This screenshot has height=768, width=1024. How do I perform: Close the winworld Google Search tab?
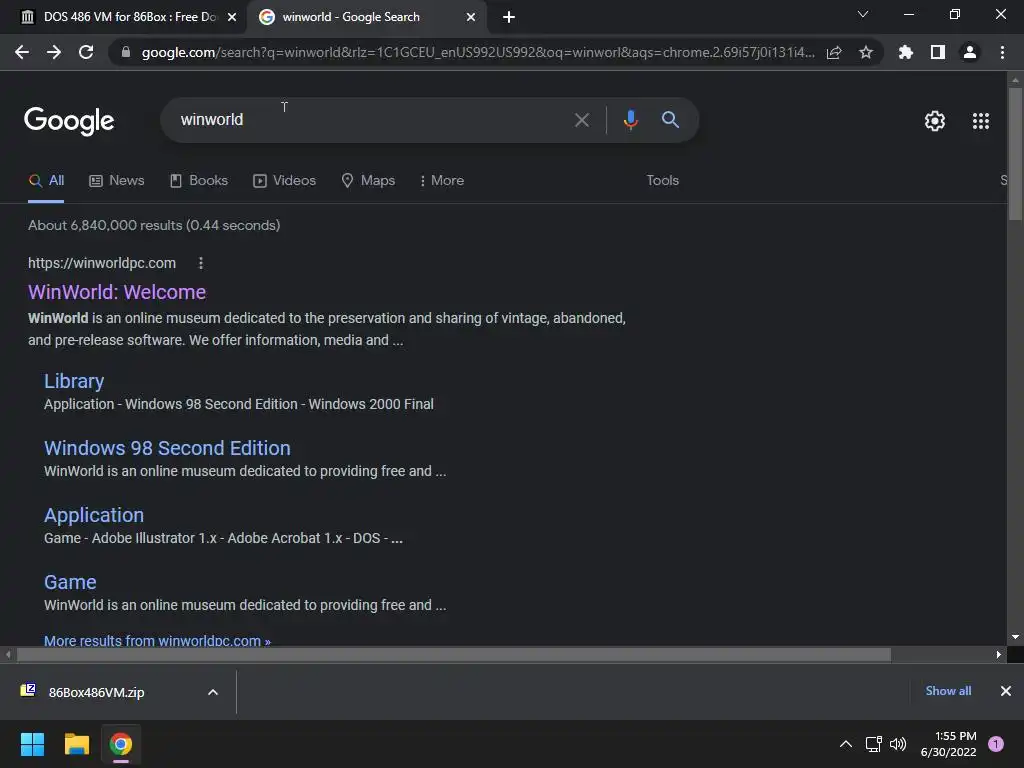pos(471,17)
